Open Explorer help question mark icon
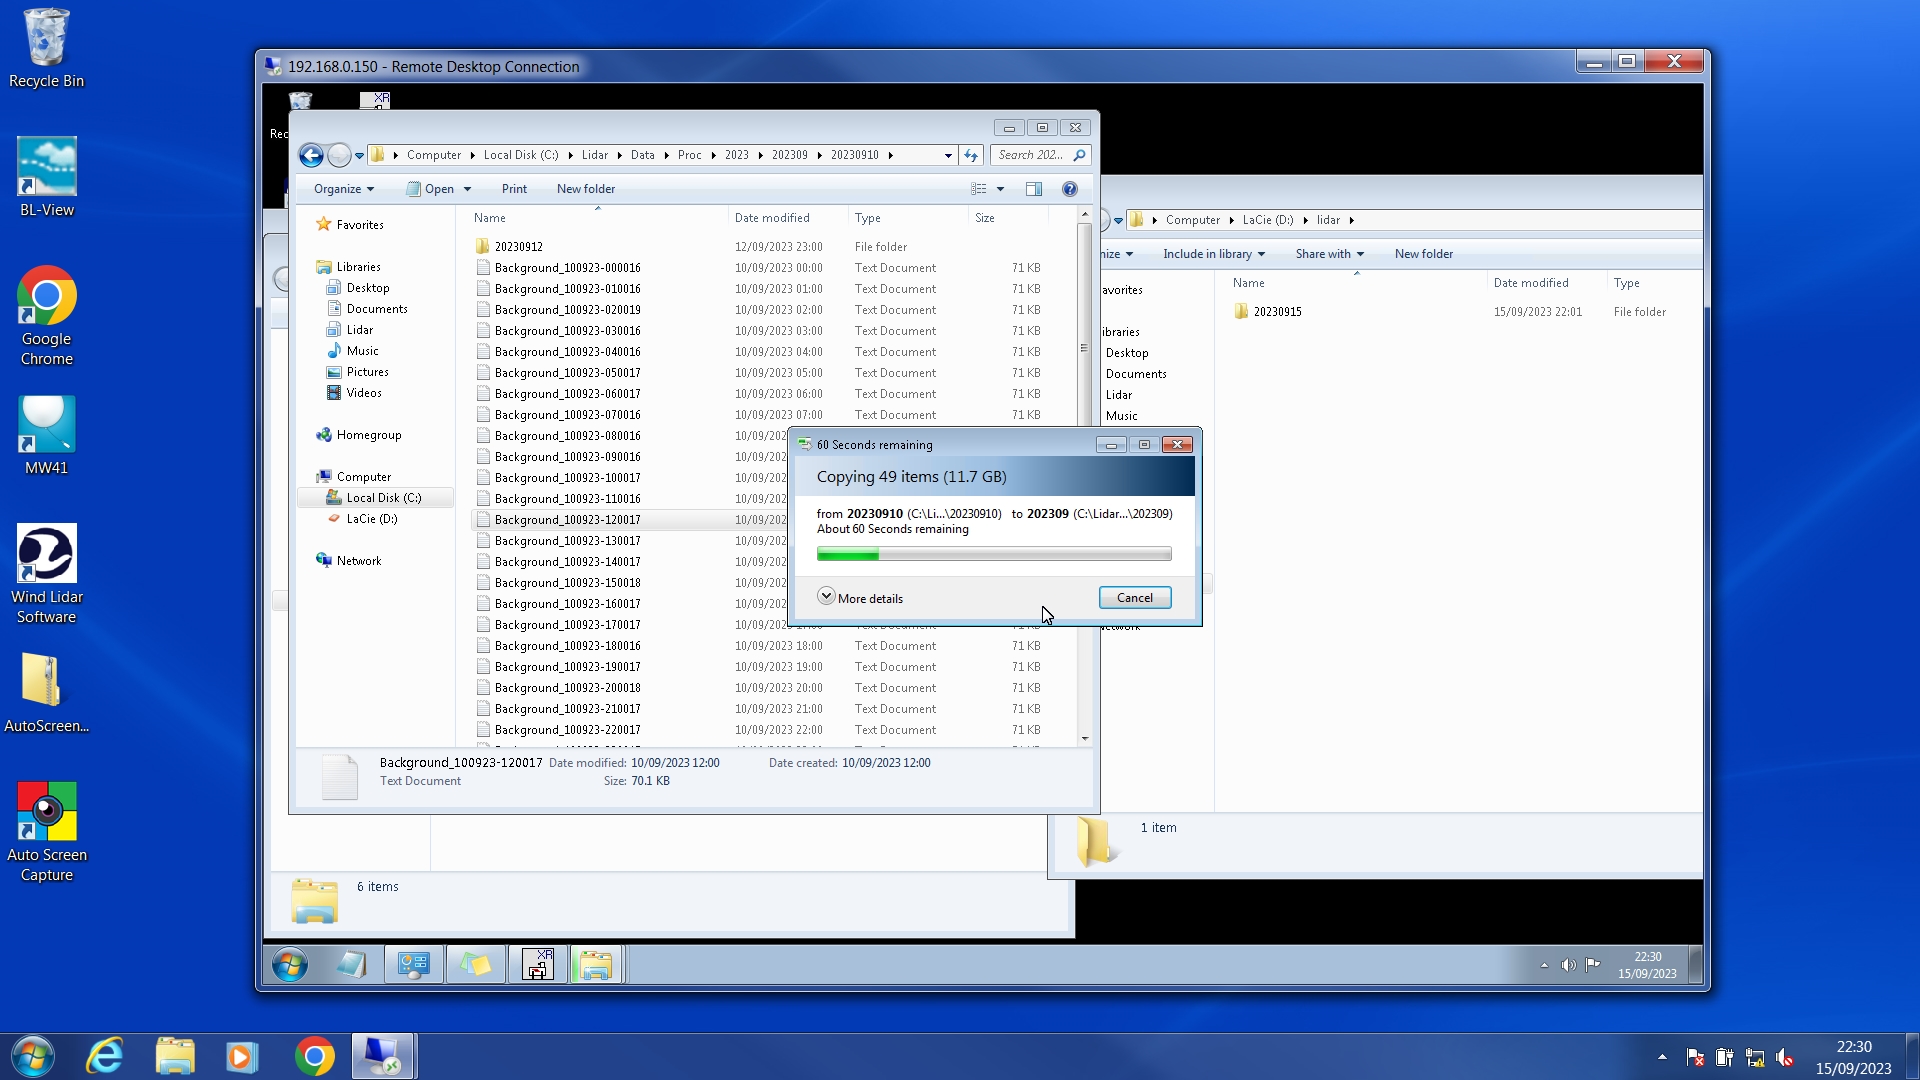1920x1080 pixels. click(1070, 189)
